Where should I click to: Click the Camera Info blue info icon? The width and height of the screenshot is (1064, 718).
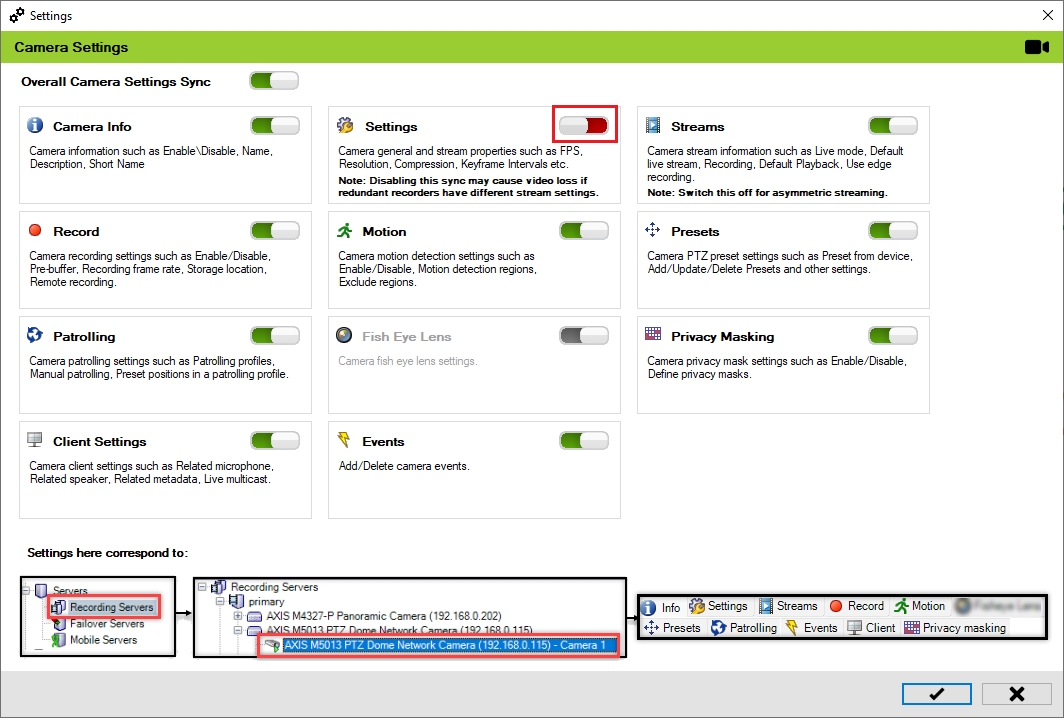point(36,126)
